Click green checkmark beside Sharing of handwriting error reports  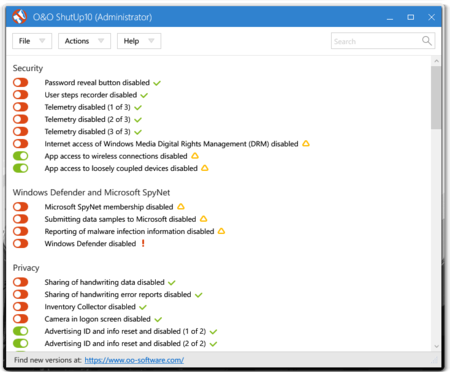(199, 295)
